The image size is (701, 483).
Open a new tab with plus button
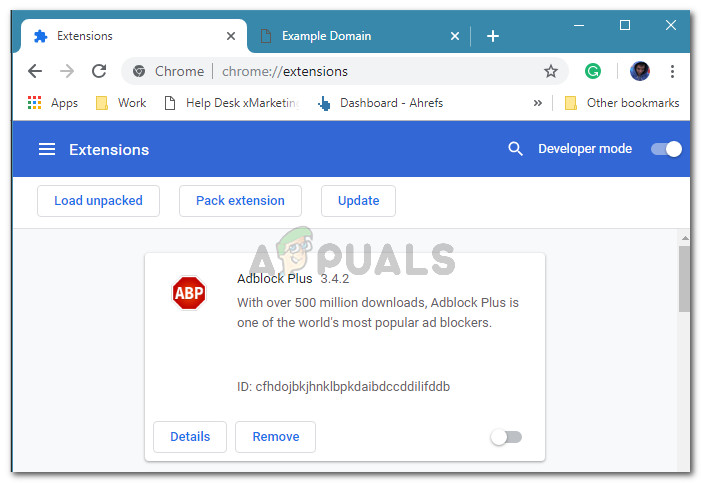coord(493,36)
